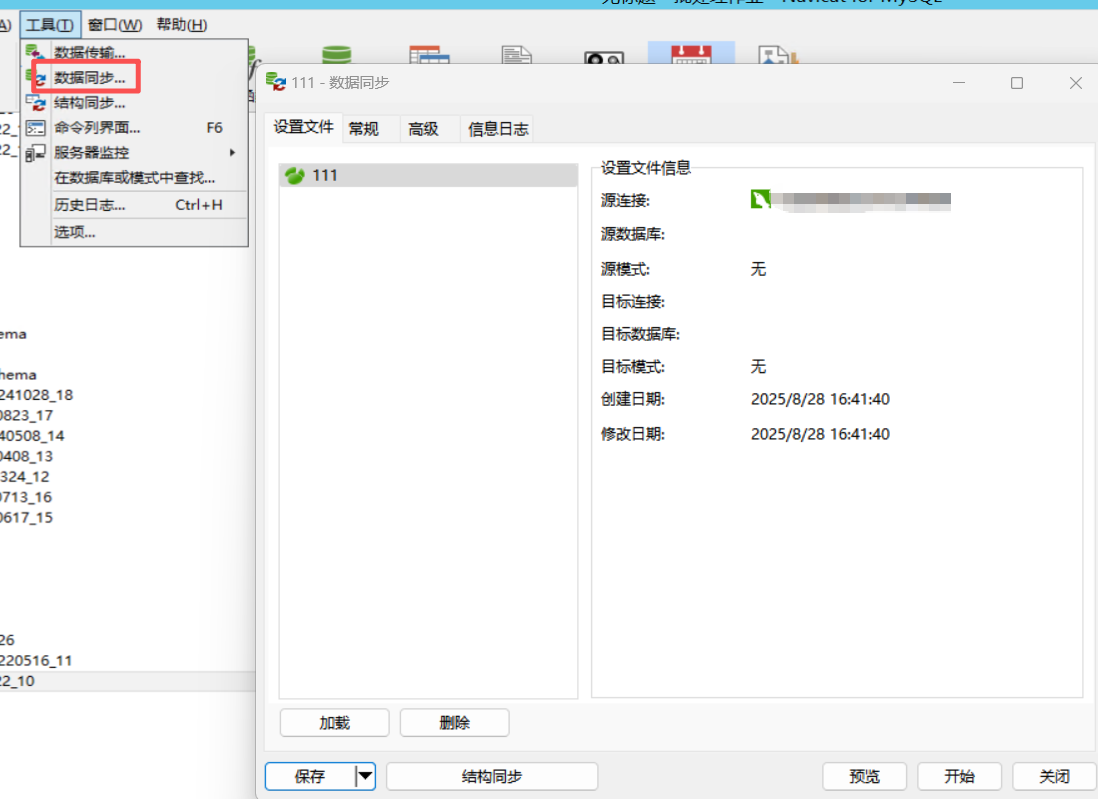Click the server monitor icon in menu
1098x799 pixels.
(x=36, y=153)
